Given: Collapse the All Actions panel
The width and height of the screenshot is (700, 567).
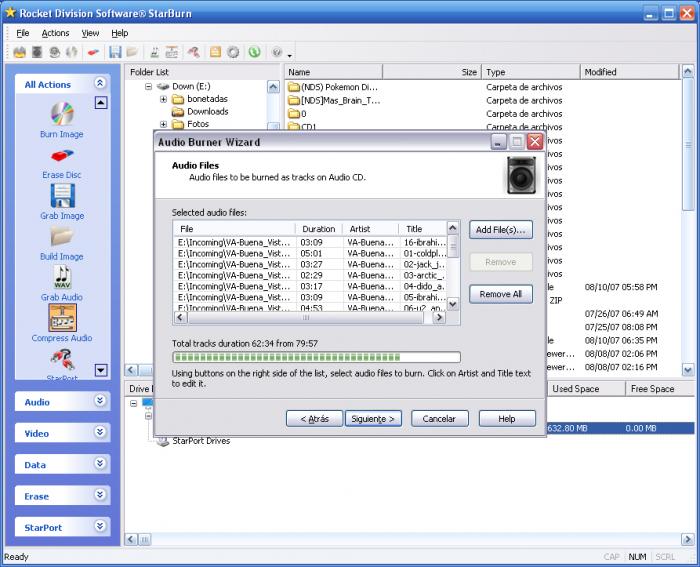Looking at the screenshot, I should [x=100, y=84].
